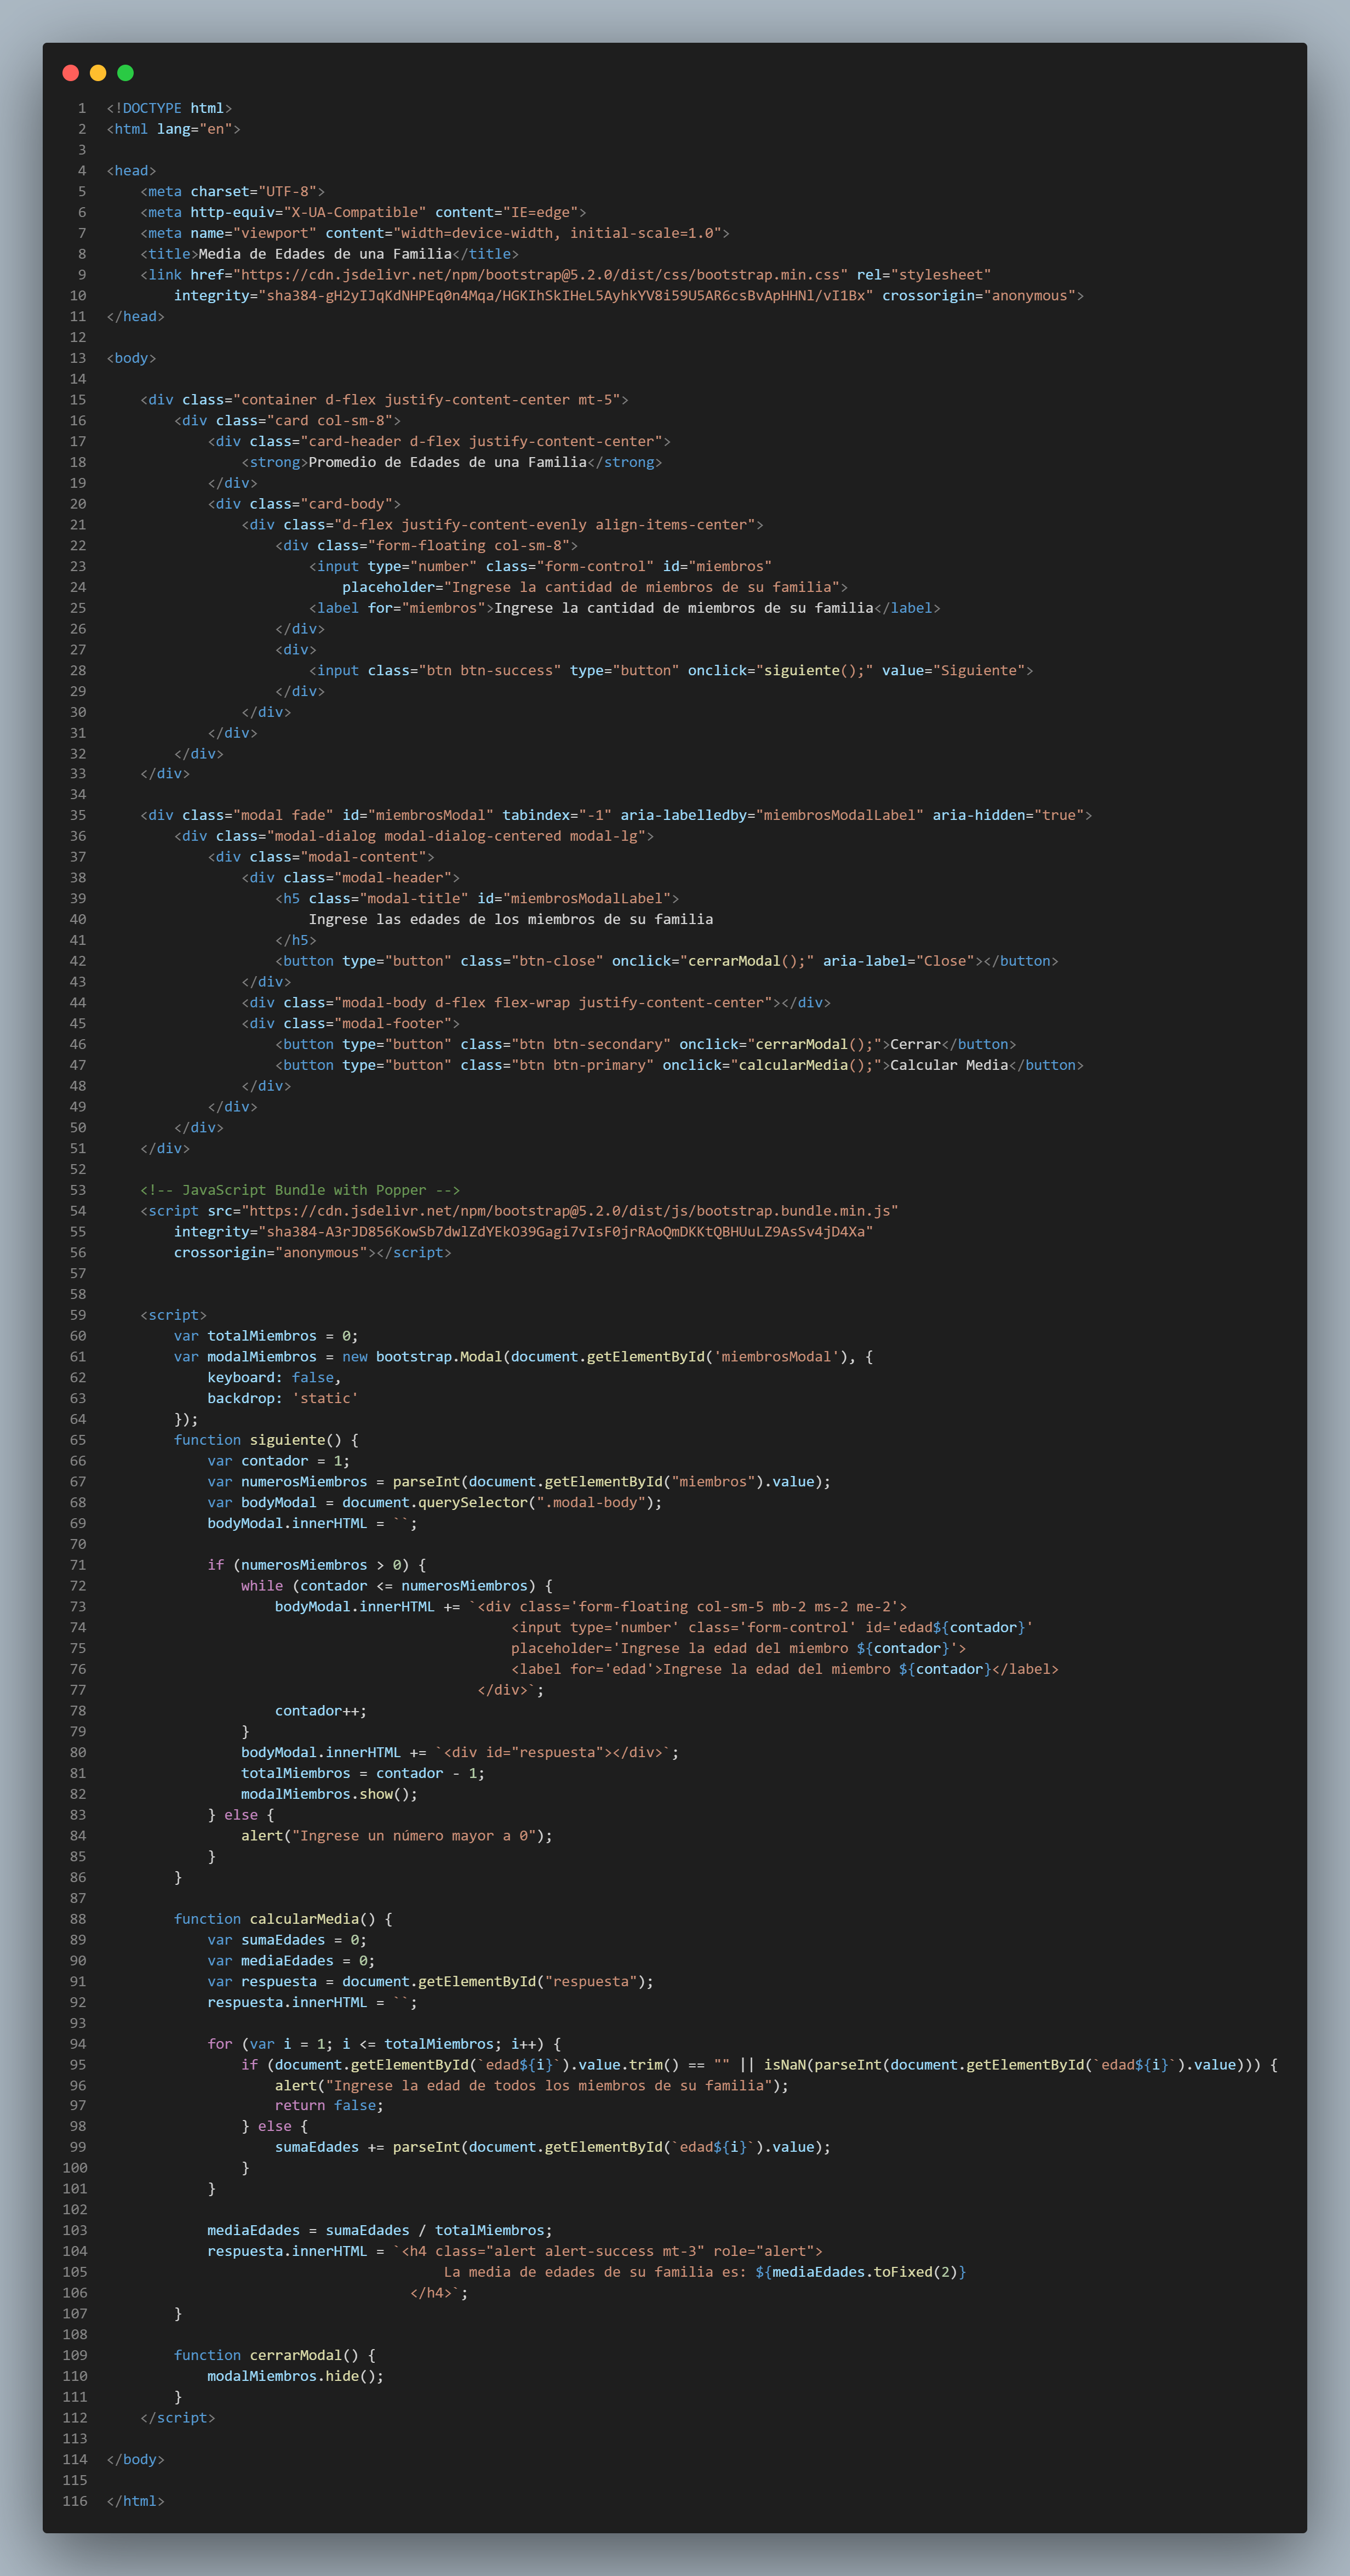This screenshot has height=2576, width=1350.
Task: Click the 'modalMiembros.hide();' line
Action: (296, 2376)
